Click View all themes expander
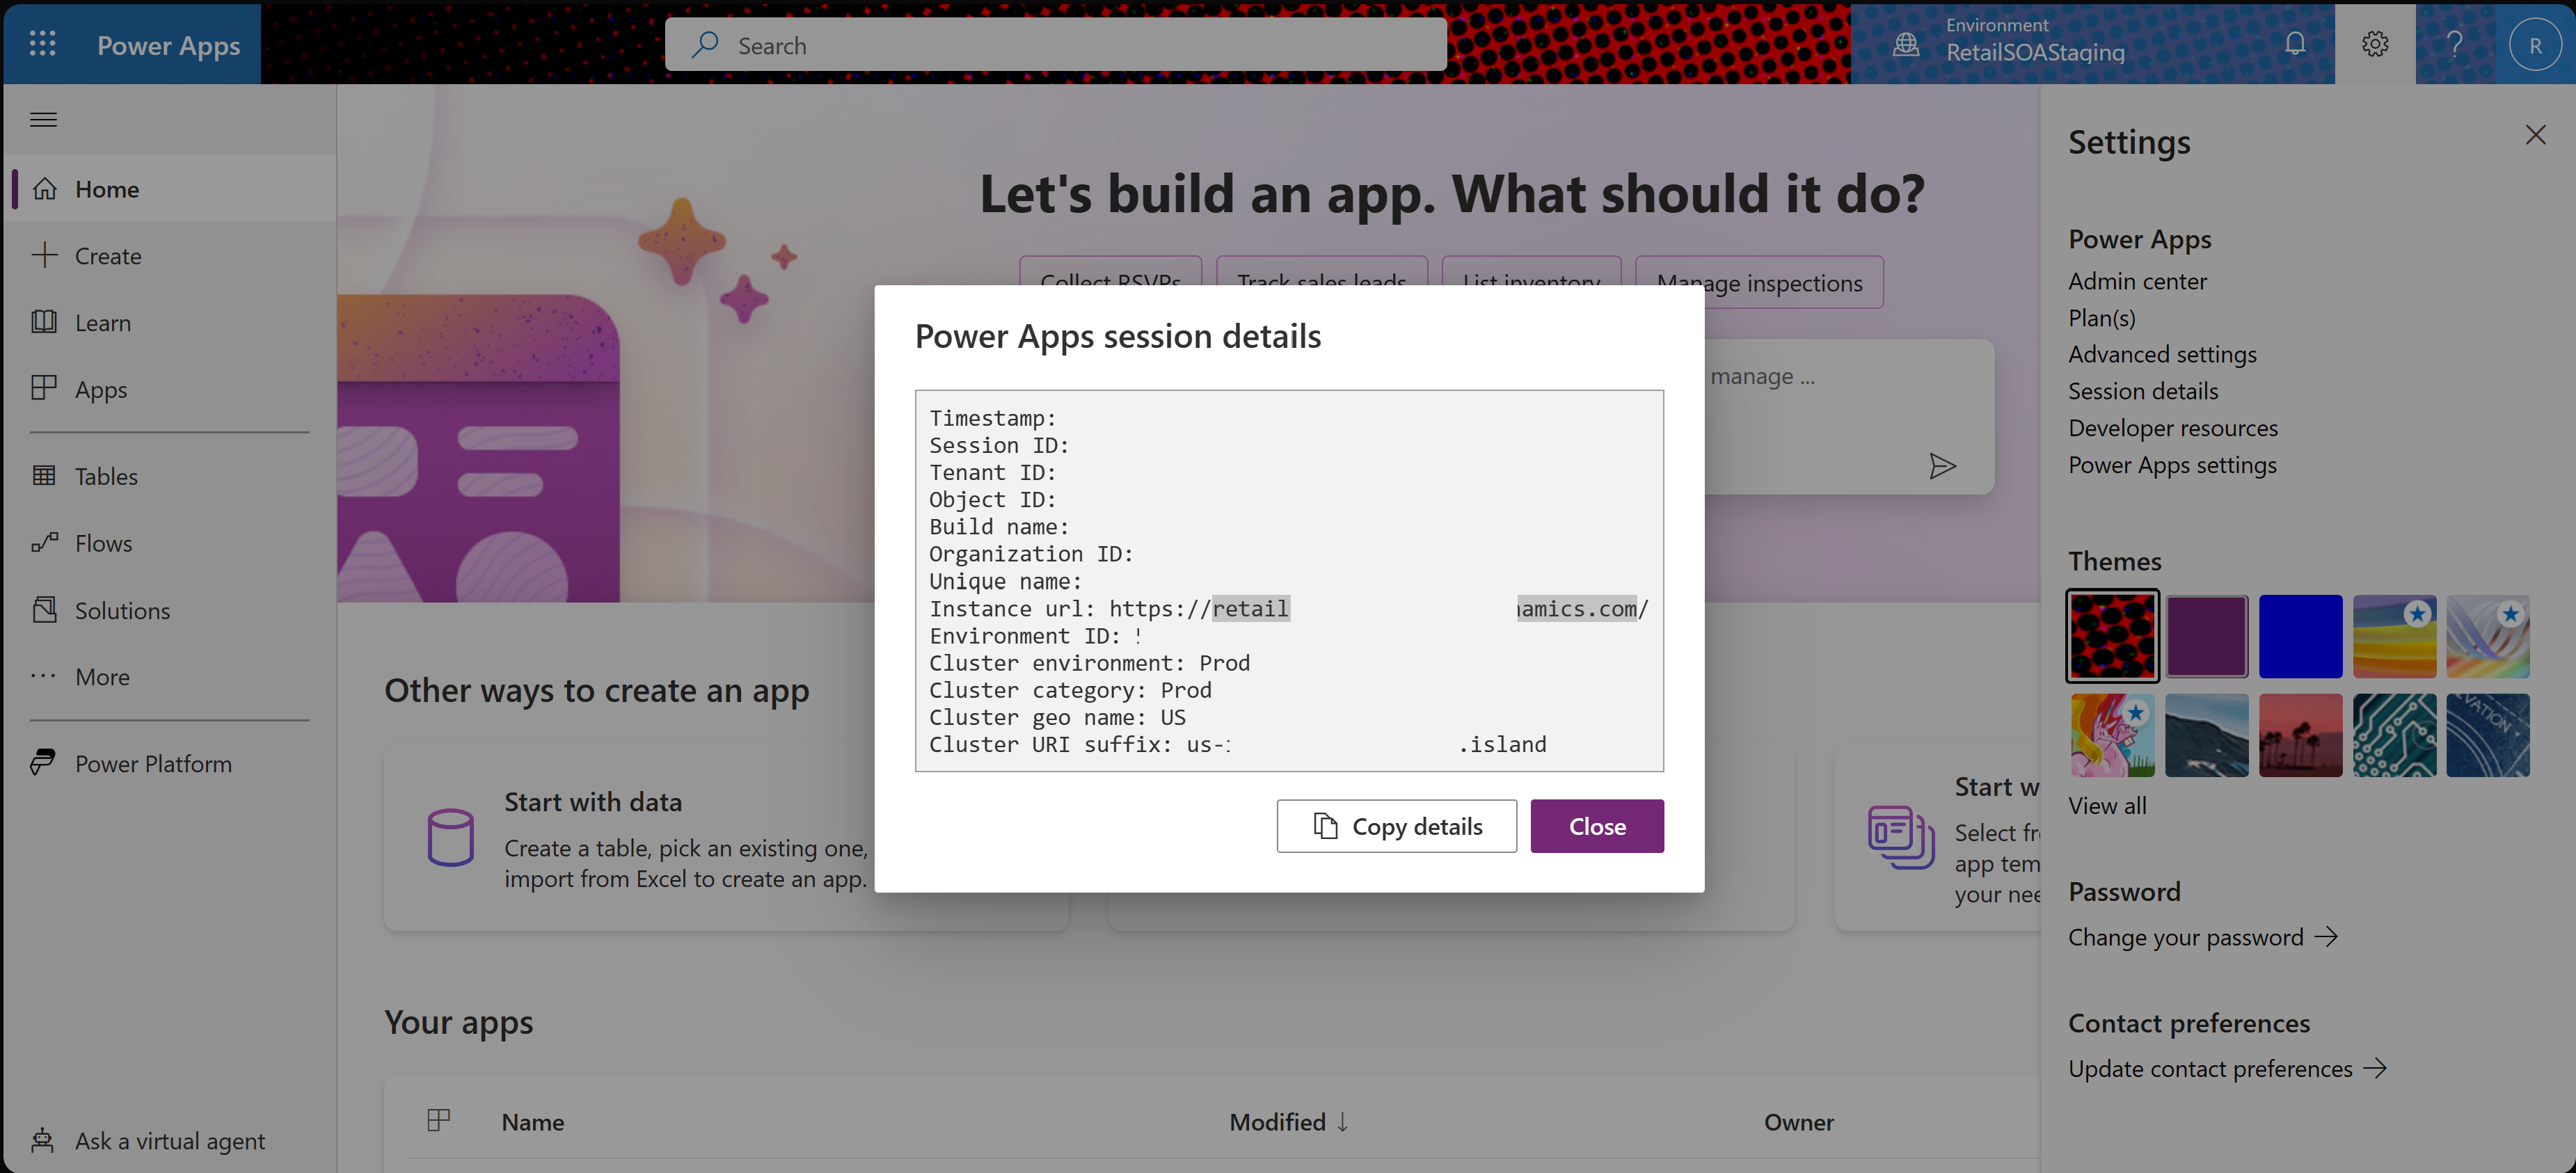The height and width of the screenshot is (1173, 2576). coord(2108,805)
